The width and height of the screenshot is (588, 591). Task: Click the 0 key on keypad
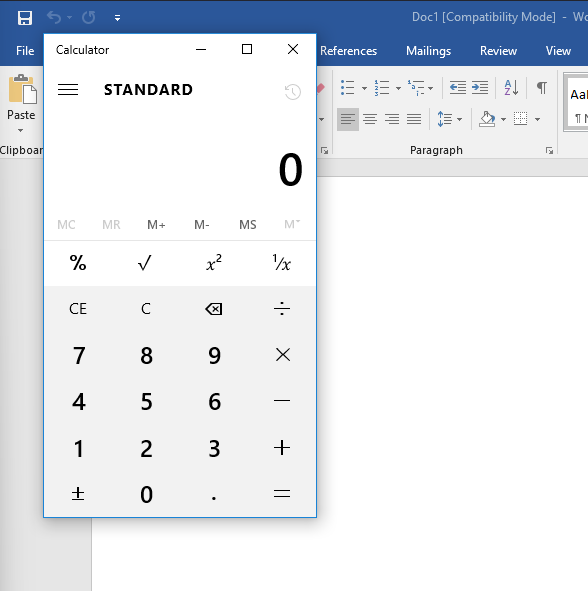click(146, 495)
